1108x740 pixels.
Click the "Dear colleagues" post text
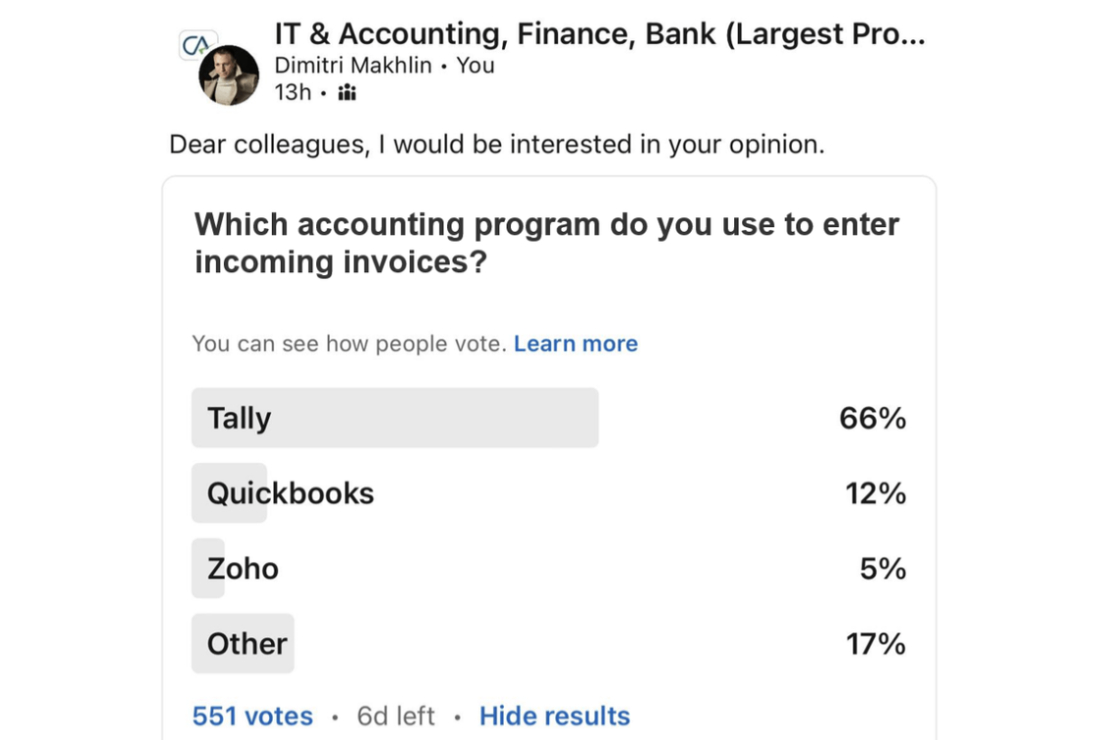[x=496, y=144]
